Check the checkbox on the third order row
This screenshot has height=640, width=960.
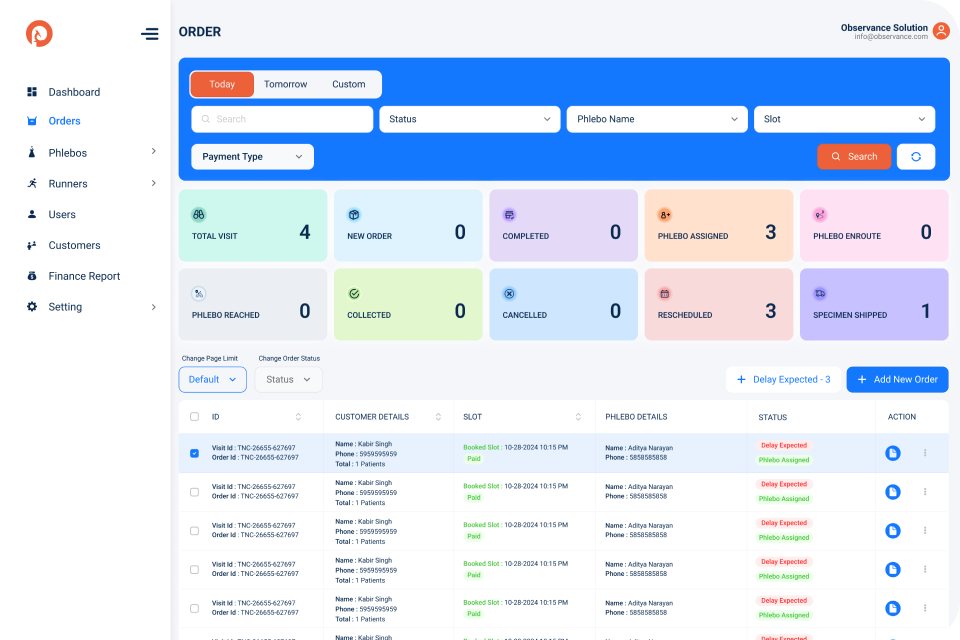(x=194, y=531)
